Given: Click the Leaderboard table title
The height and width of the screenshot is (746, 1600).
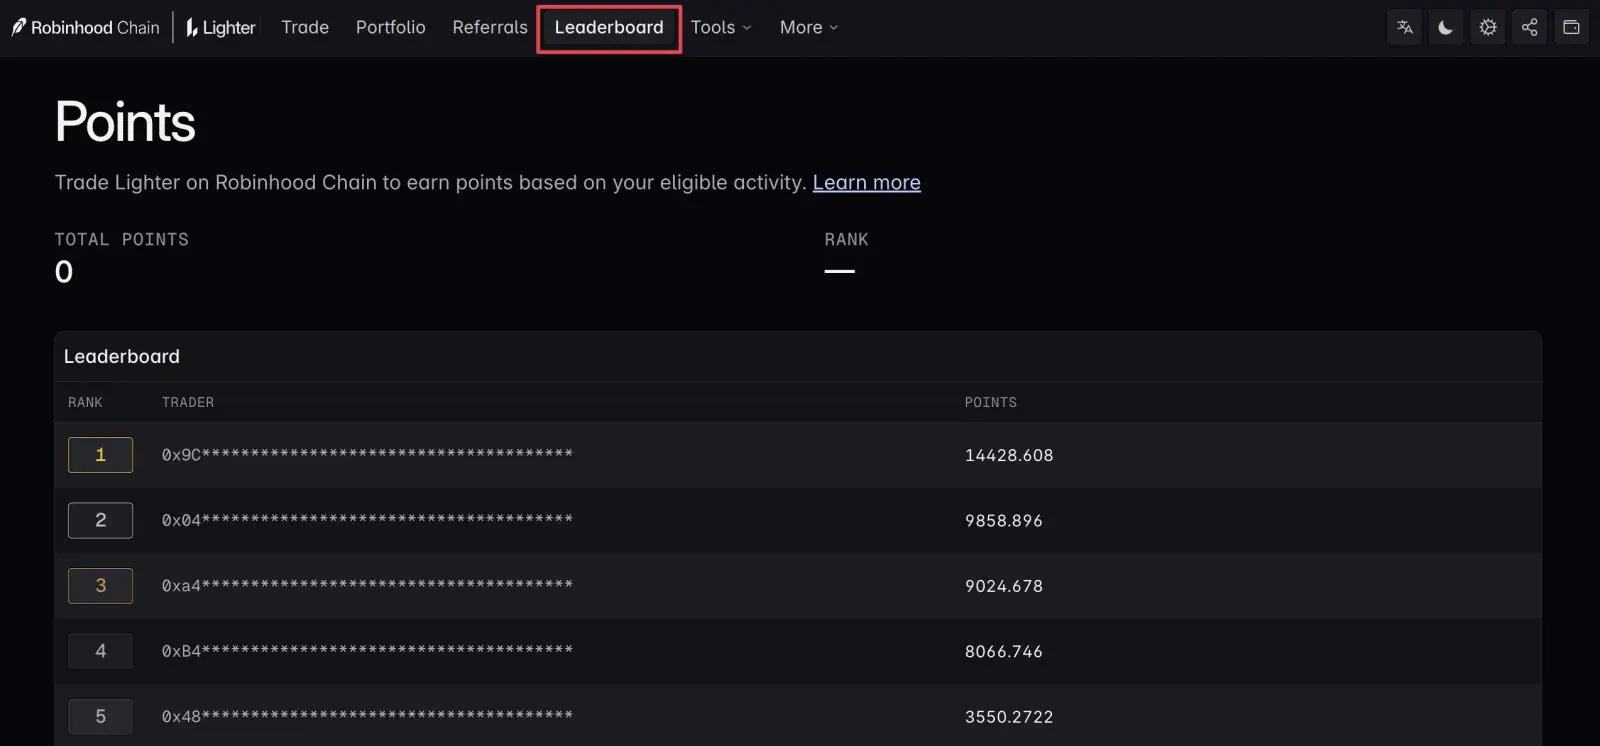Looking at the screenshot, I should pyautogui.click(x=122, y=356).
